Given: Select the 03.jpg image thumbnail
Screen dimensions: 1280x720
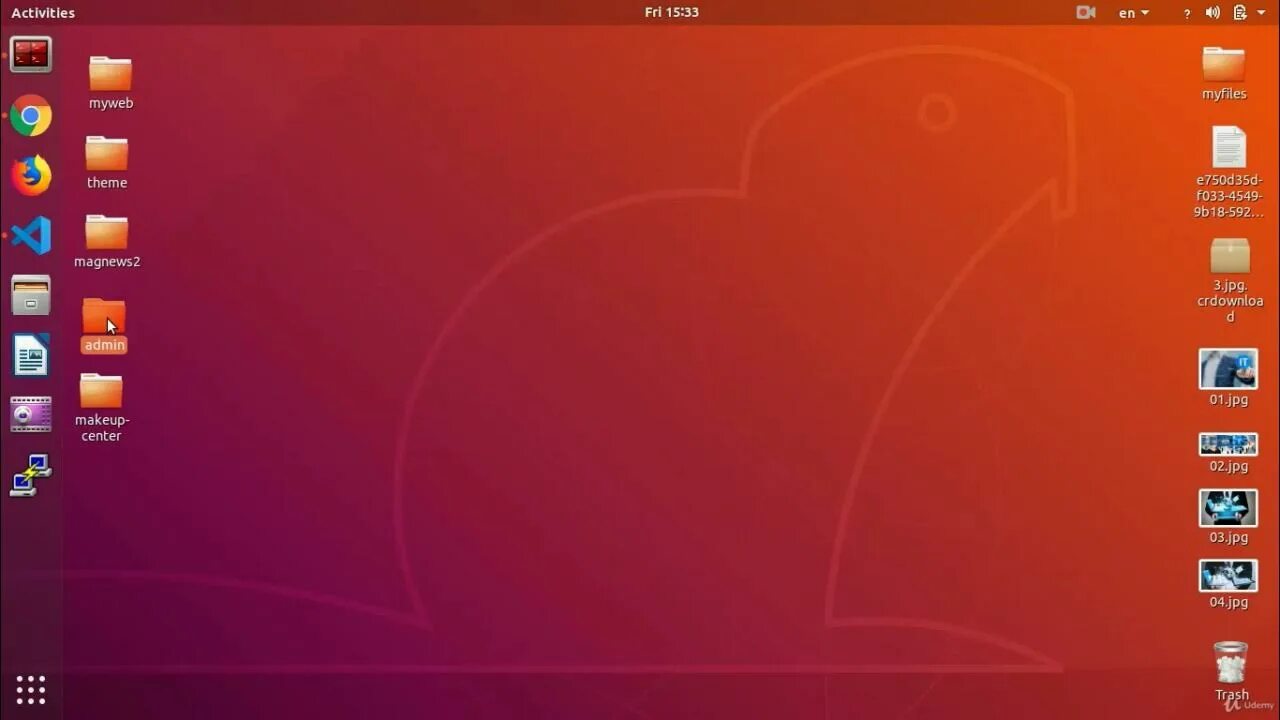Looking at the screenshot, I should pos(1228,508).
